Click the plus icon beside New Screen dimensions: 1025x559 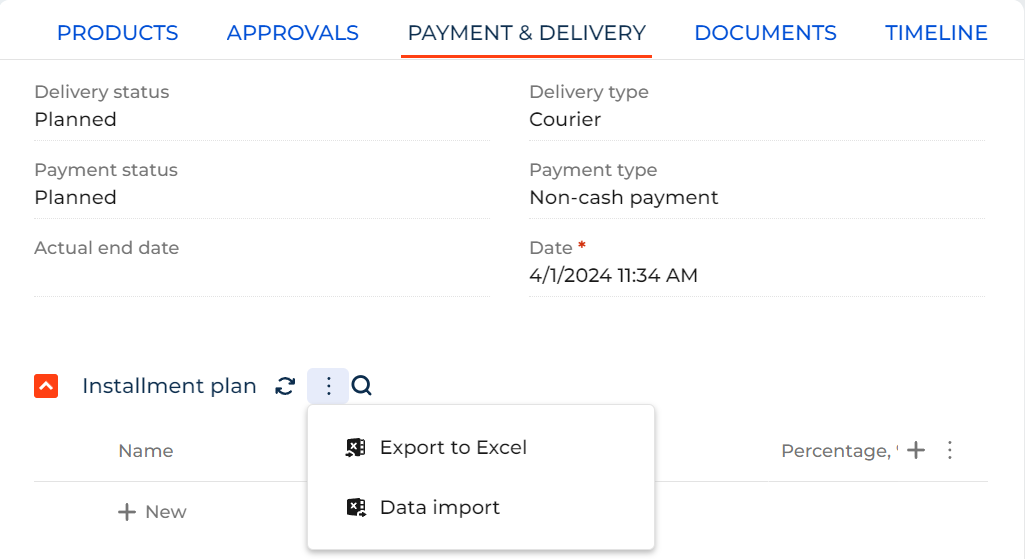pyautogui.click(x=127, y=512)
